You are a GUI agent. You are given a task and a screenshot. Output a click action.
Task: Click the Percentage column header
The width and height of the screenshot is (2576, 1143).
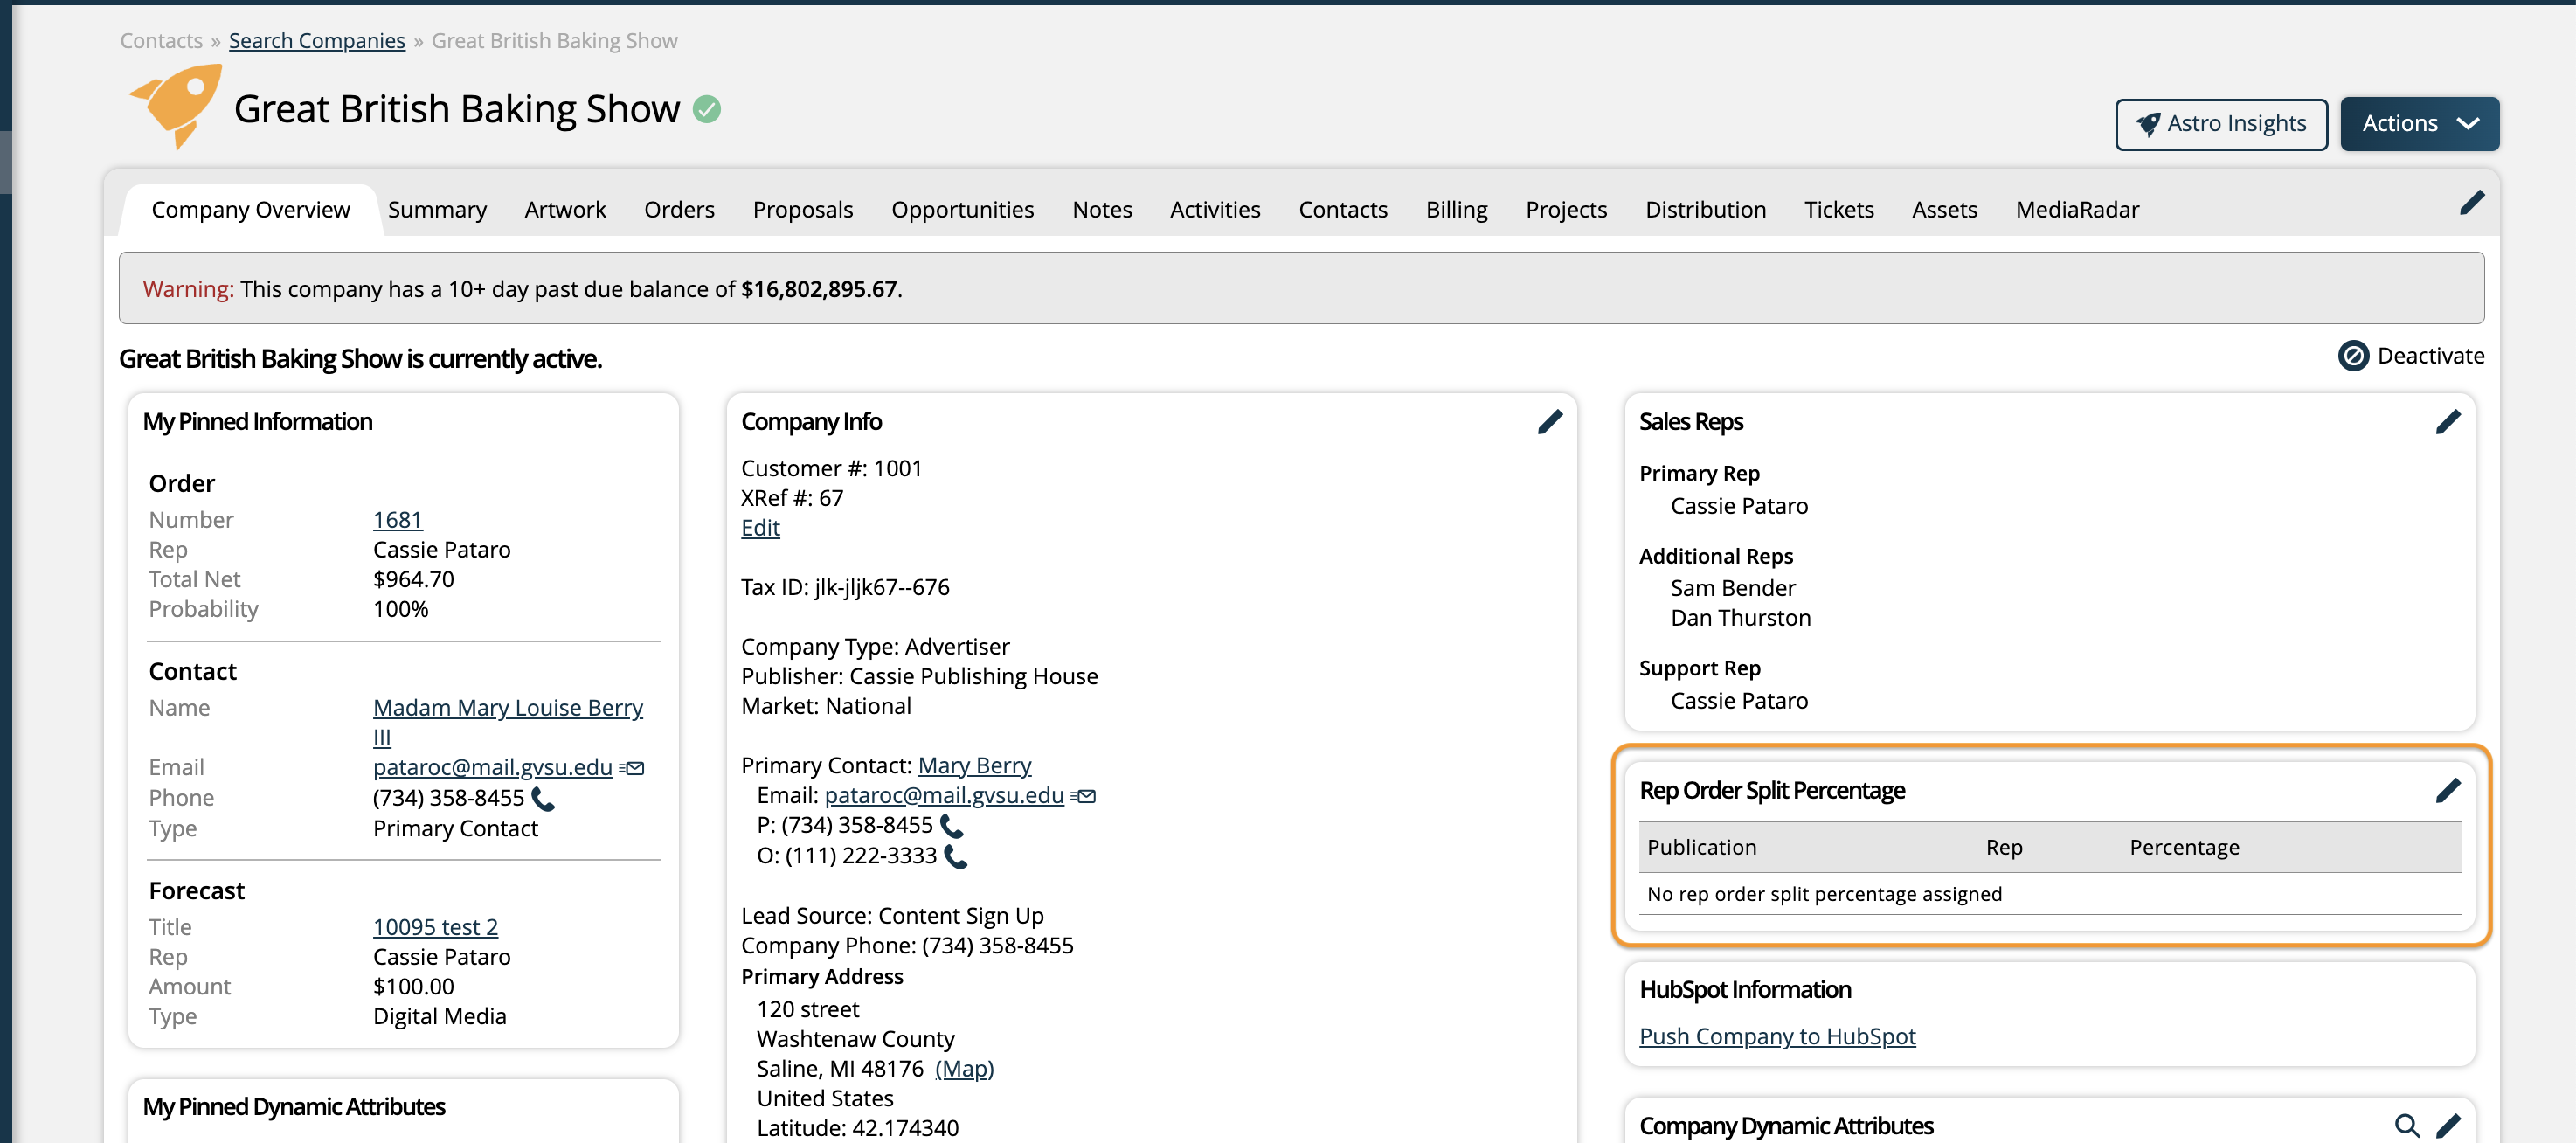pyautogui.click(x=2184, y=848)
